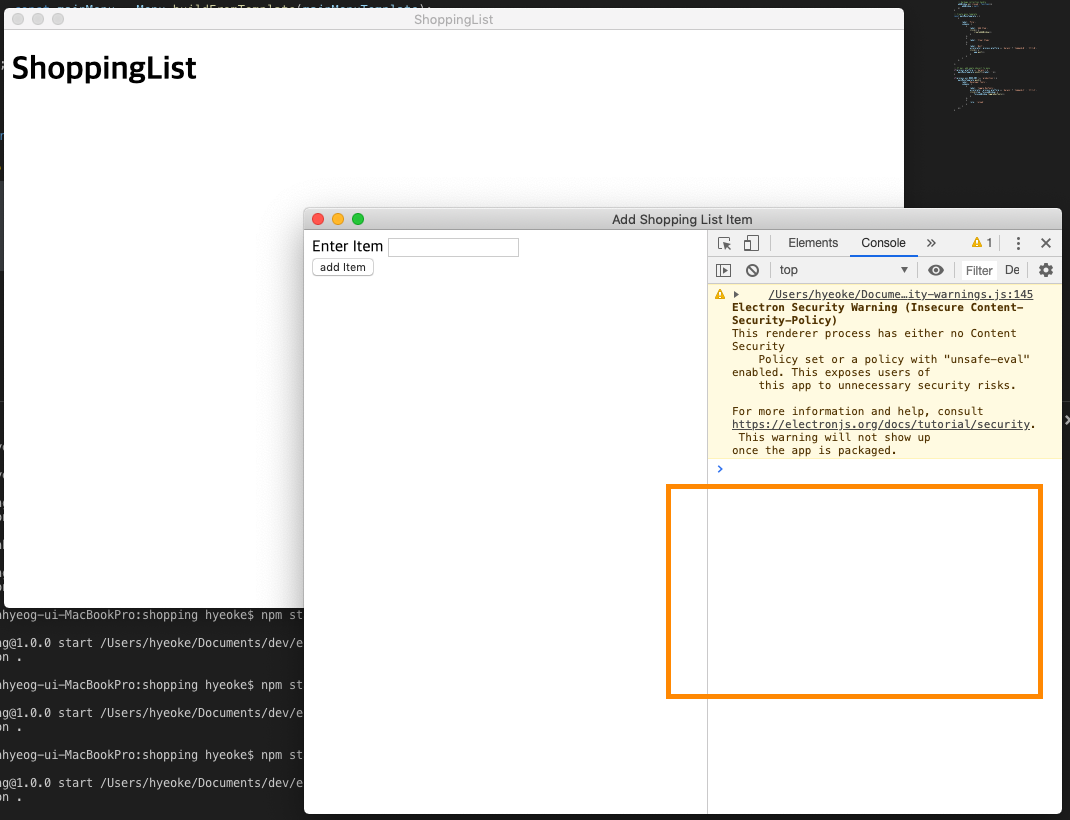Image resolution: width=1070 pixels, height=820 pixels.
Task: Click the add Item button
Action: coord(343,267)
